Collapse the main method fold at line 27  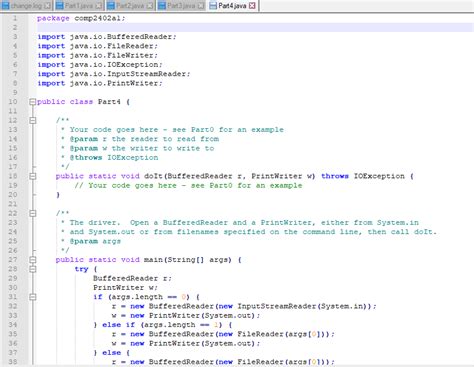click(32, 260)
